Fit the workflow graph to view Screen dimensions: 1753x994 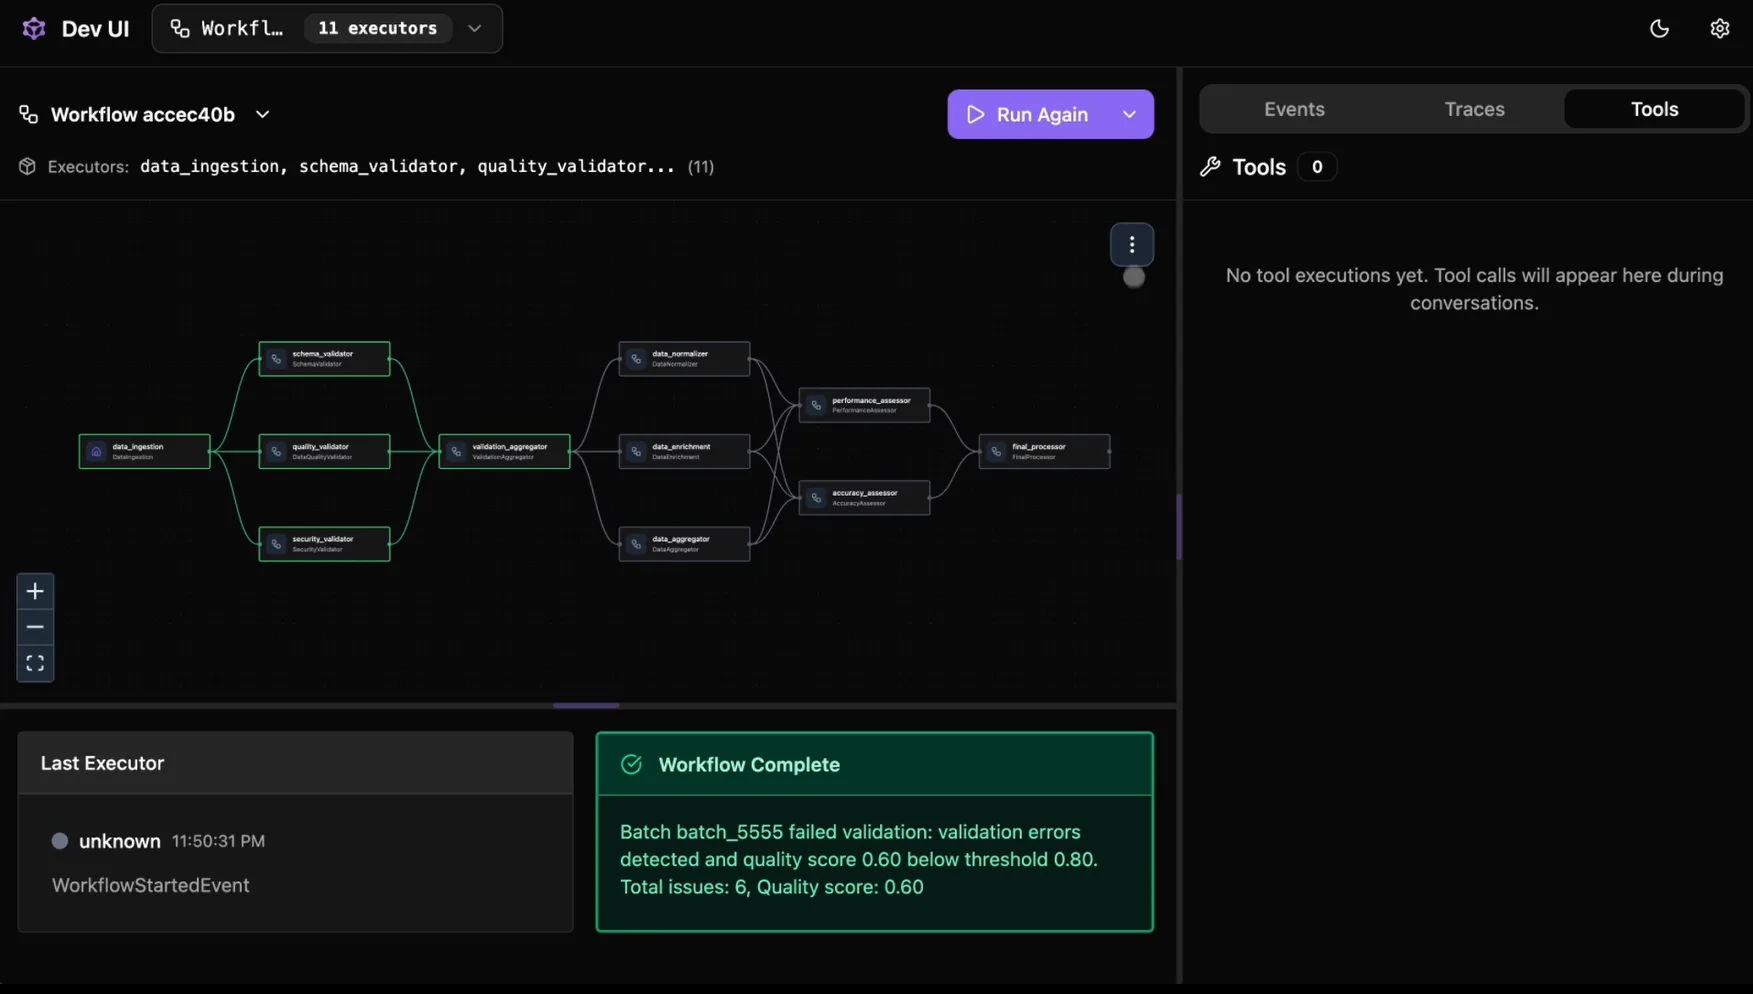pos(35,663)
